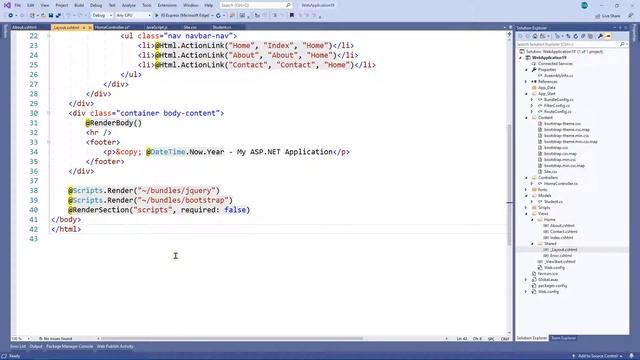Click the Collapse All icon in Solution Explorer

tap(583, 36)
